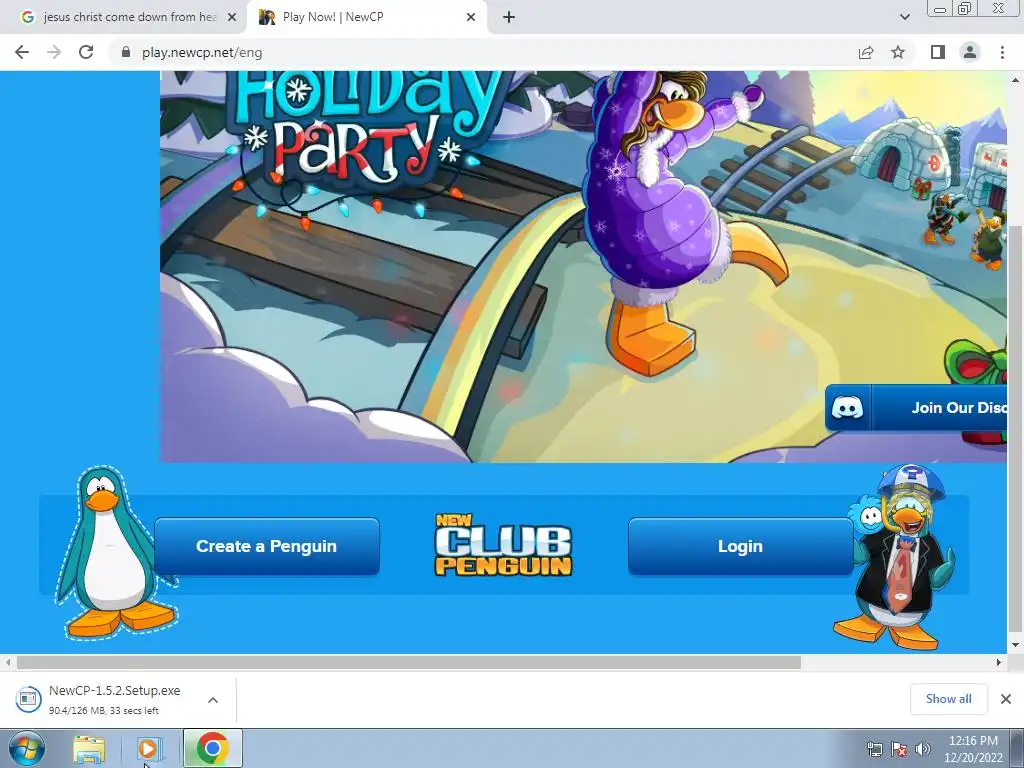This screenshot has width=1024, height=768.
Task: Bookmark this tab with star icon
Action: tap(898, 52)
